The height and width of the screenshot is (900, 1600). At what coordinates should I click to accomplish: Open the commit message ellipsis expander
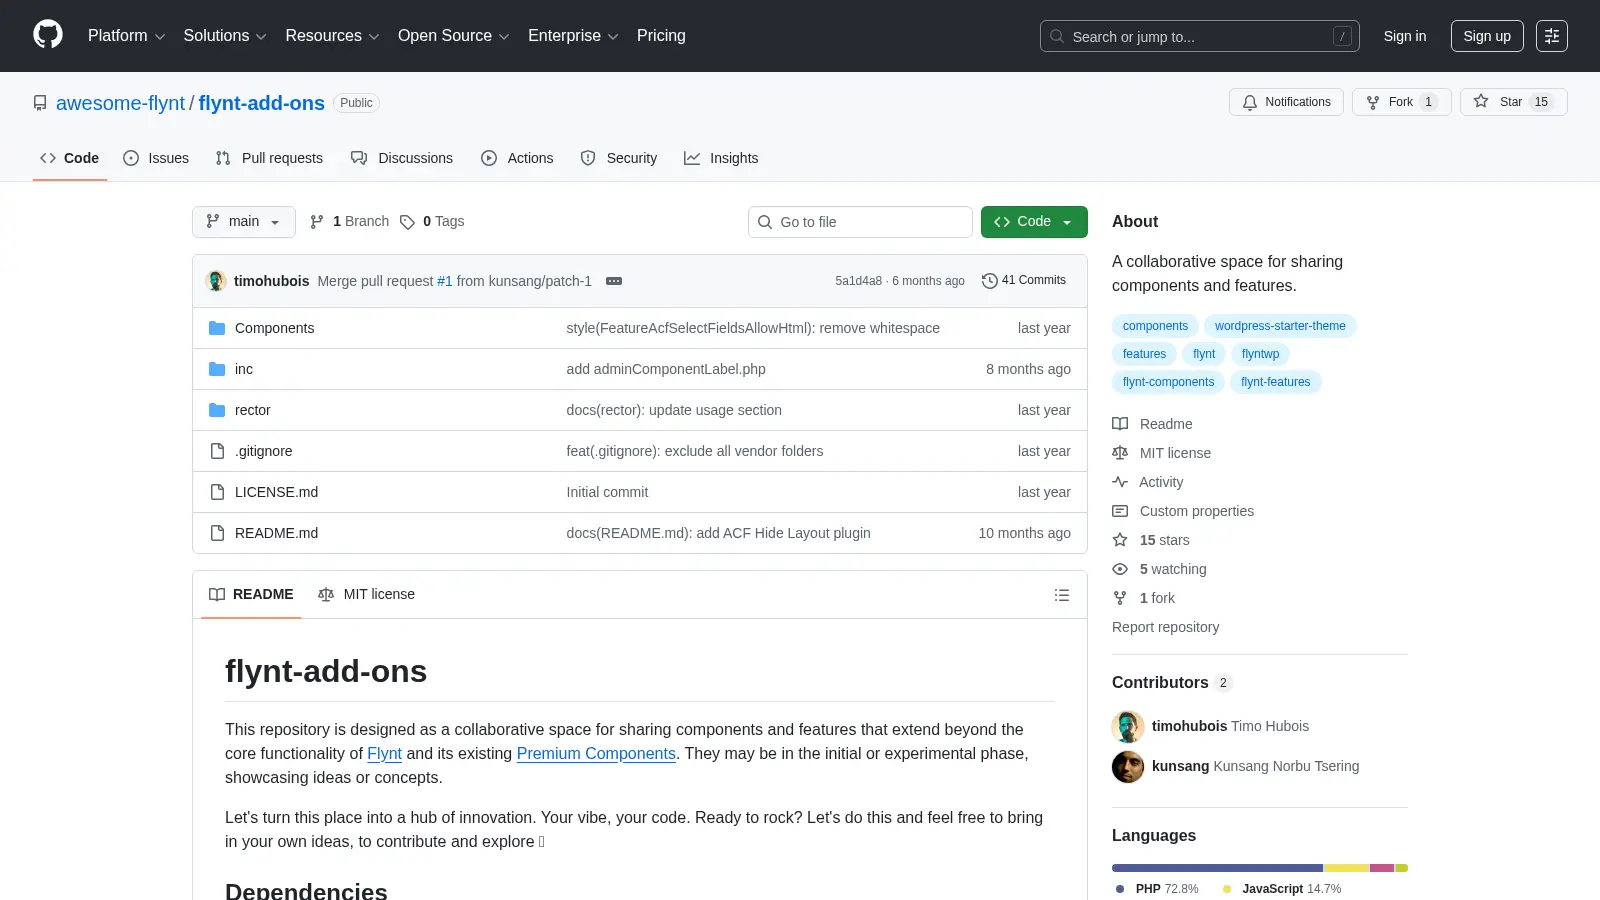click(x=614, y=281)
